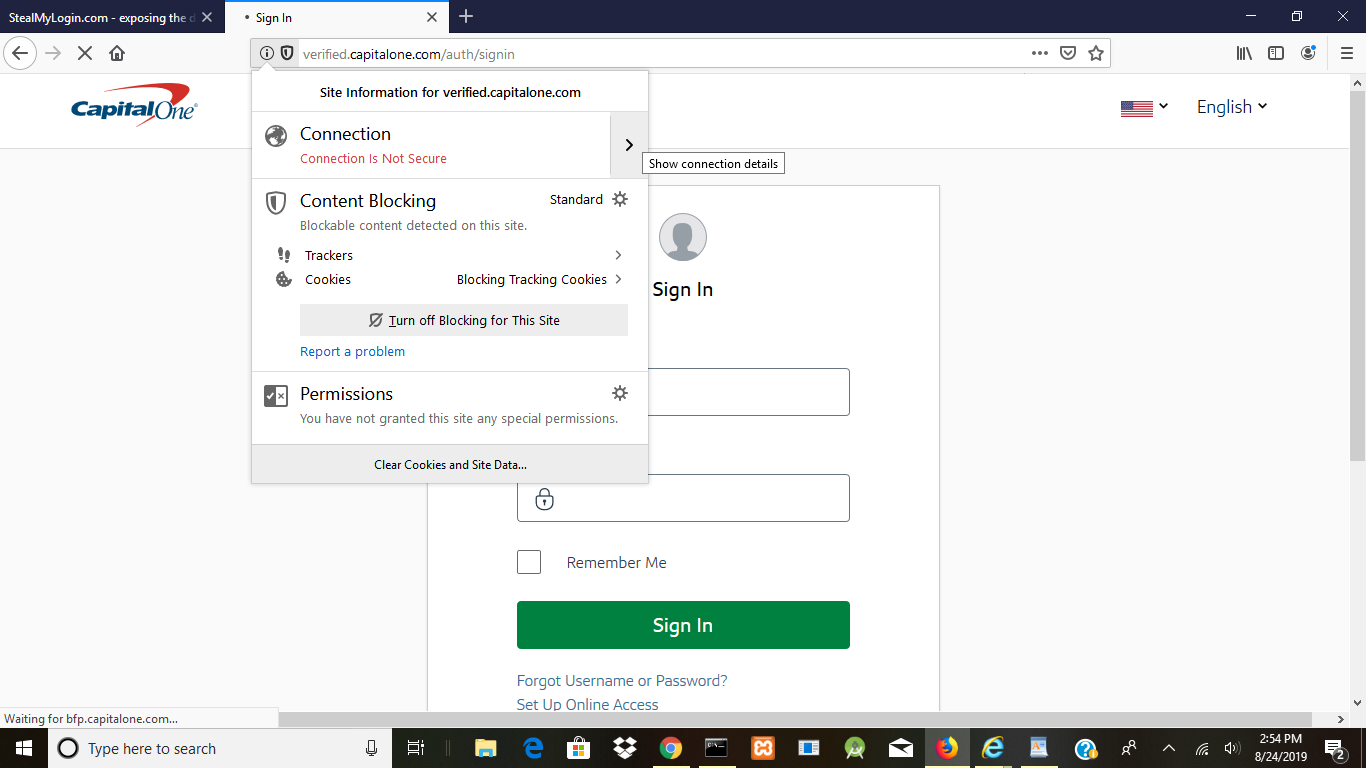Image resolution: width=1366 pixels, height=768 pixels.
Task: Launch Microsoft Edge from the taskbar
Action: (532, 748)
